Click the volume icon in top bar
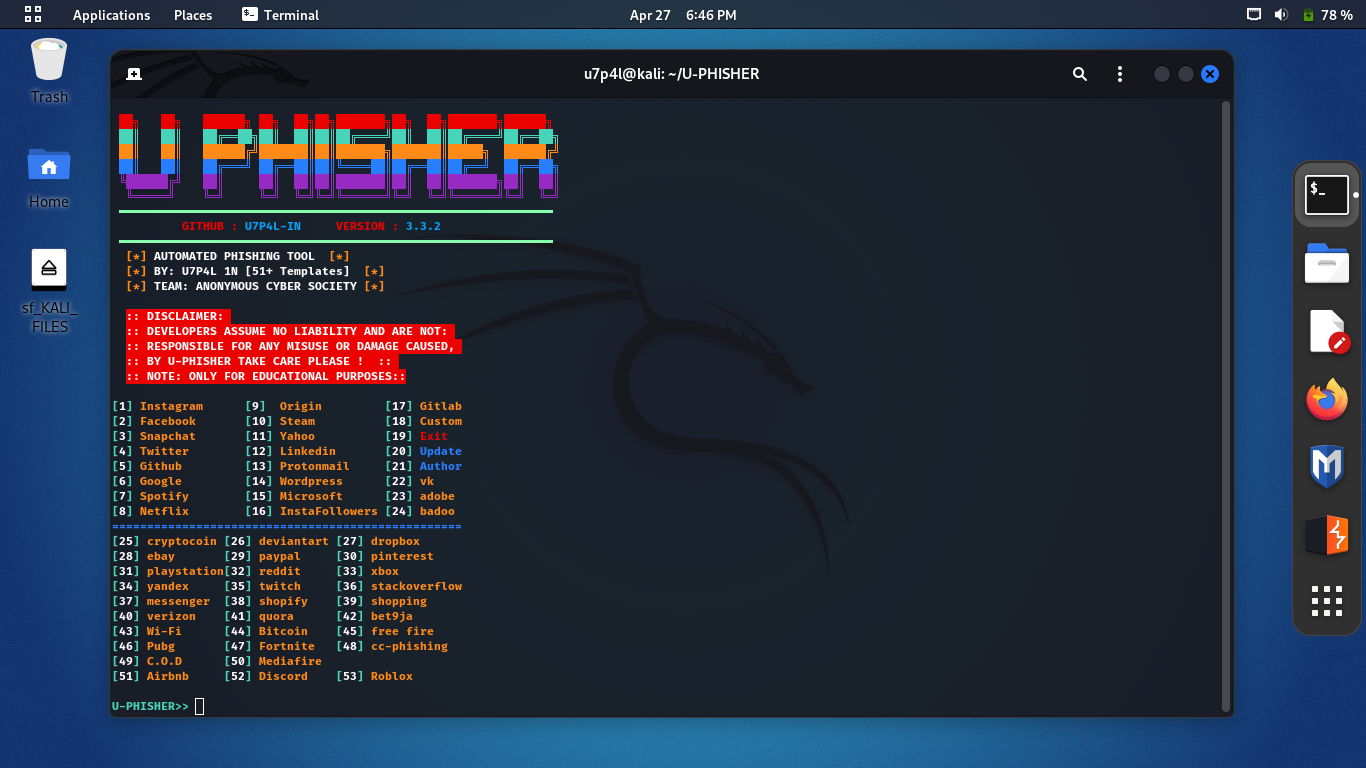The height and width of the screenshot is (768, 1366). pyautogui.click(x=1281, y=15)
